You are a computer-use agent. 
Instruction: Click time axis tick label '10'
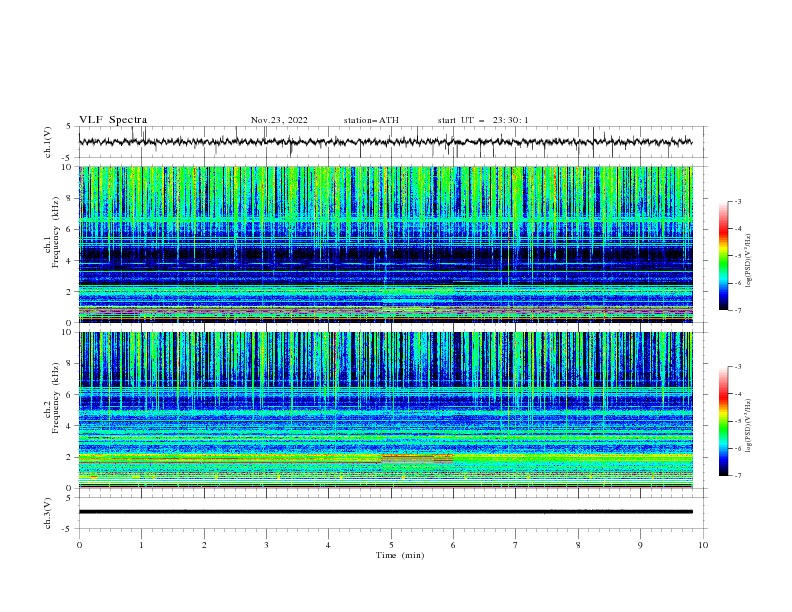coord(703,545)
